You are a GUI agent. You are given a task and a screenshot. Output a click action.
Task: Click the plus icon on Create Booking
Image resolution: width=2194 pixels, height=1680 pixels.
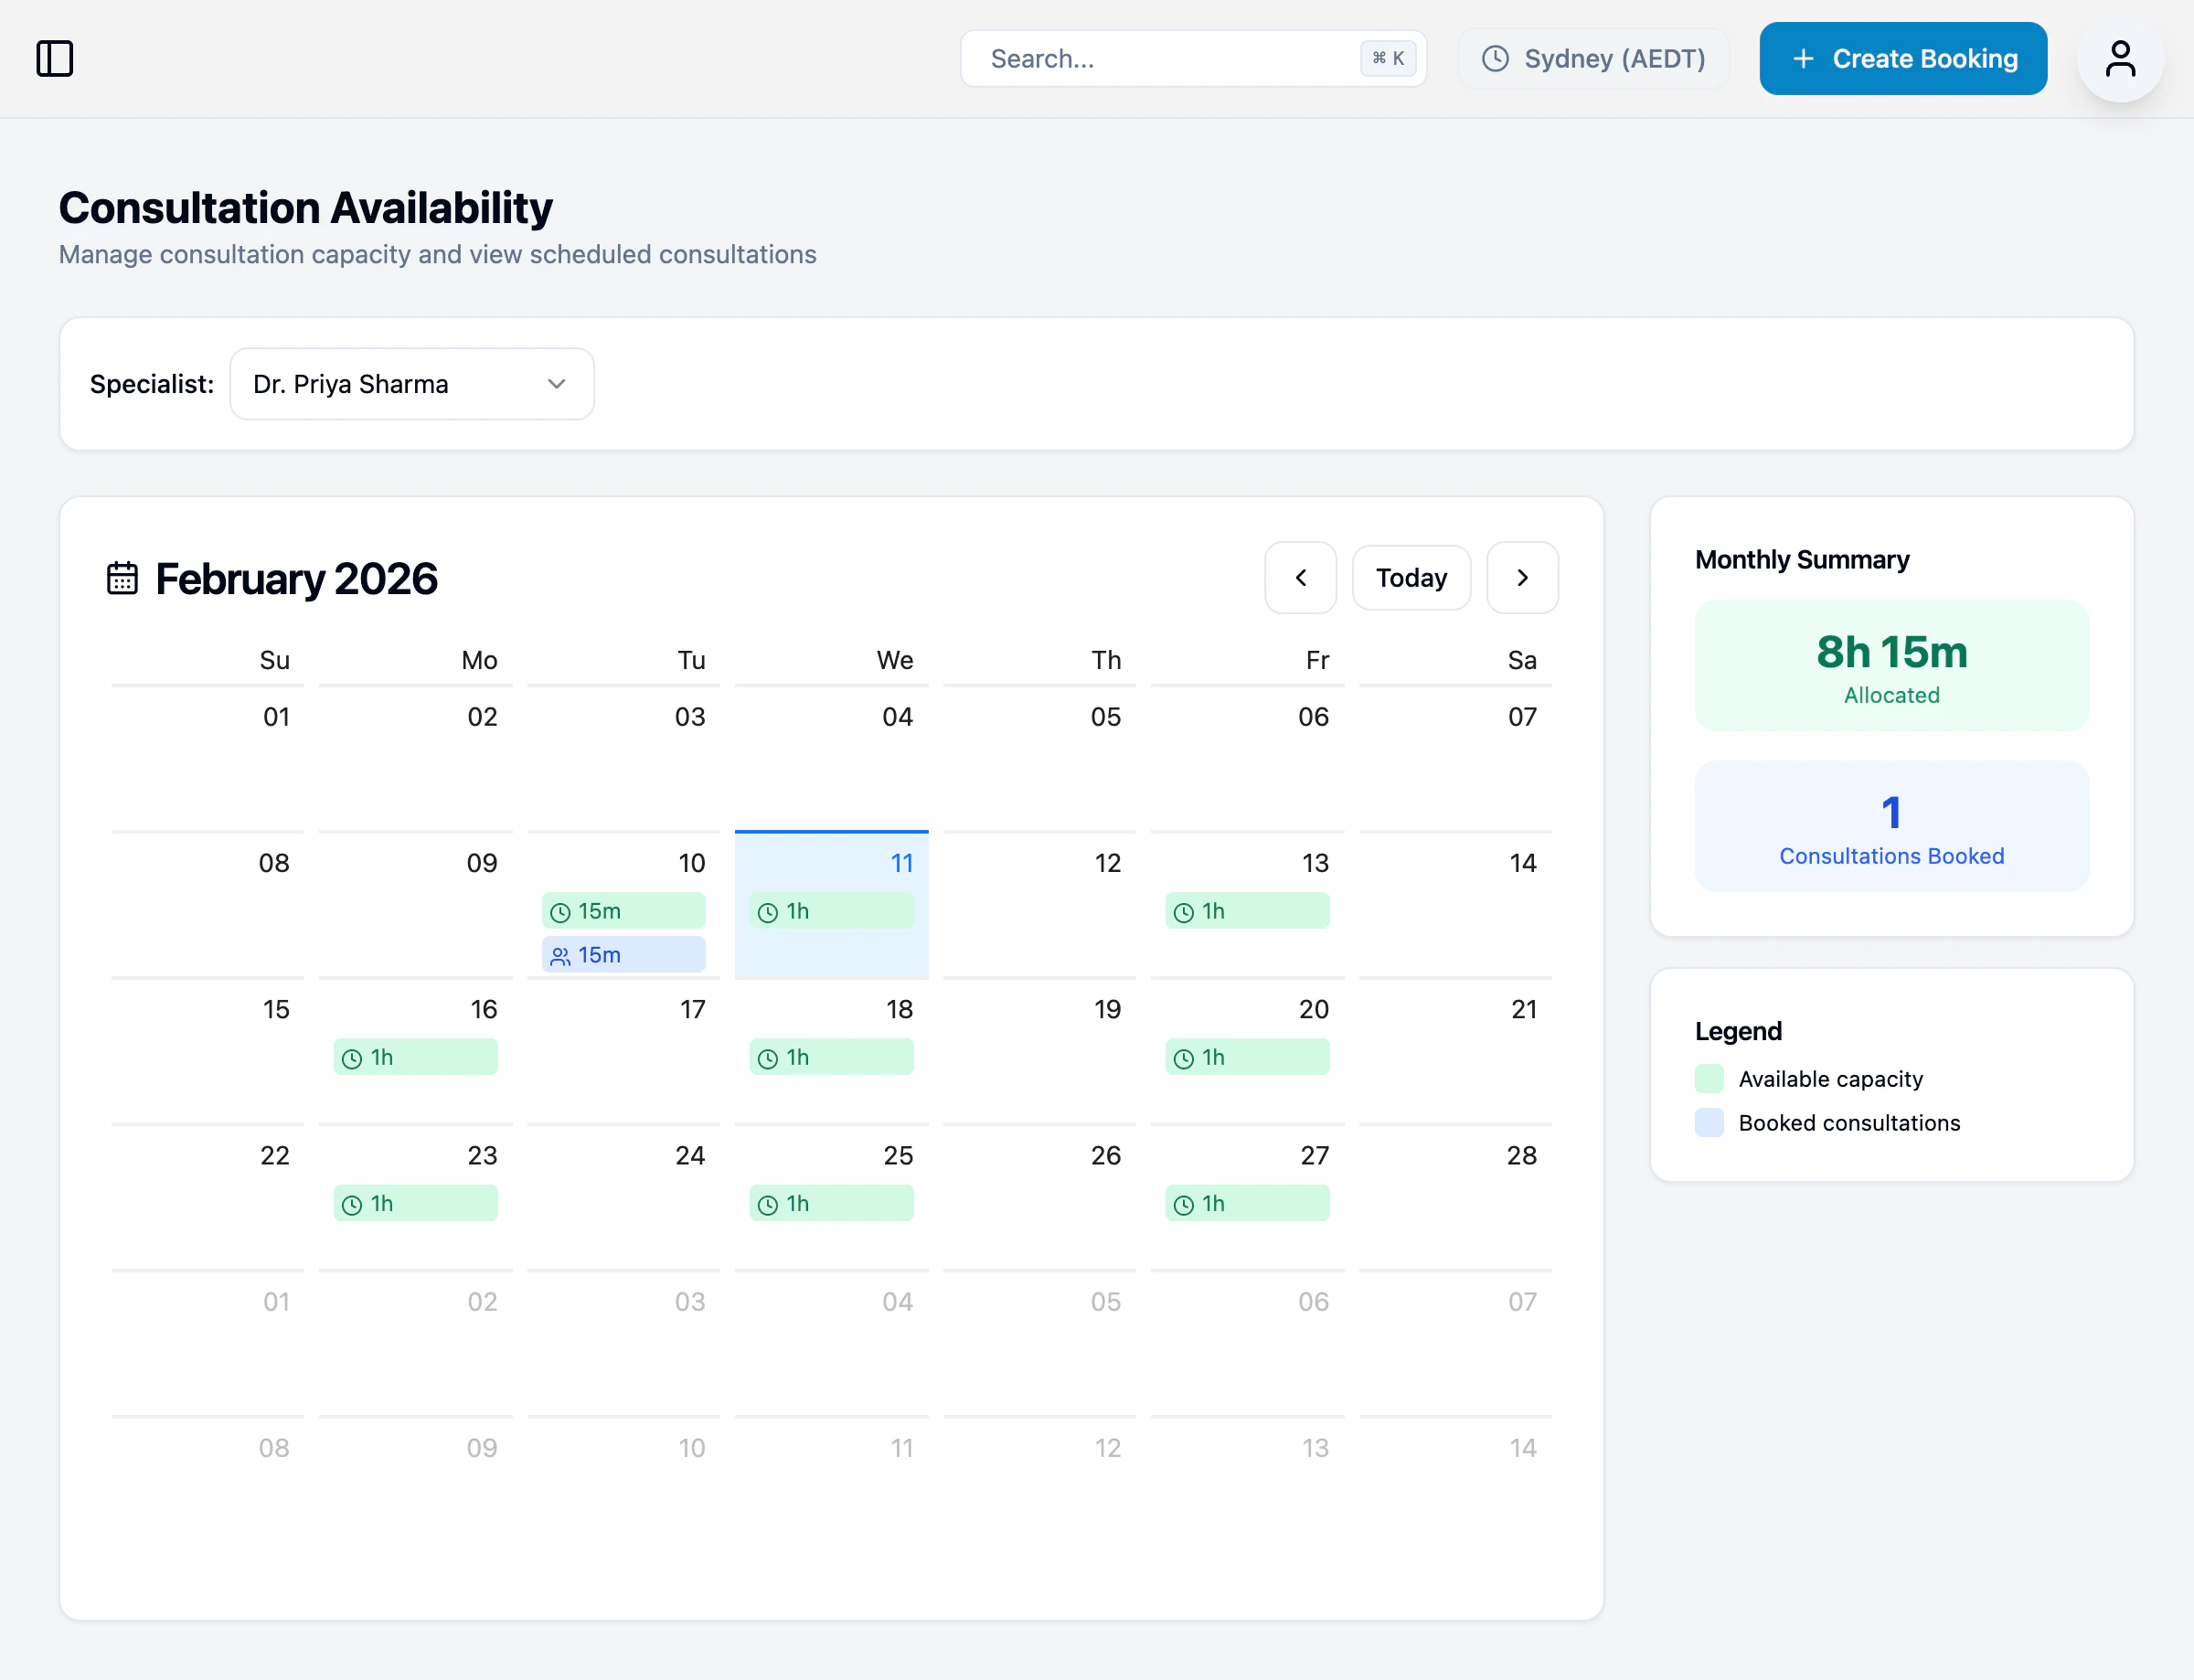tap(1802, 58)
